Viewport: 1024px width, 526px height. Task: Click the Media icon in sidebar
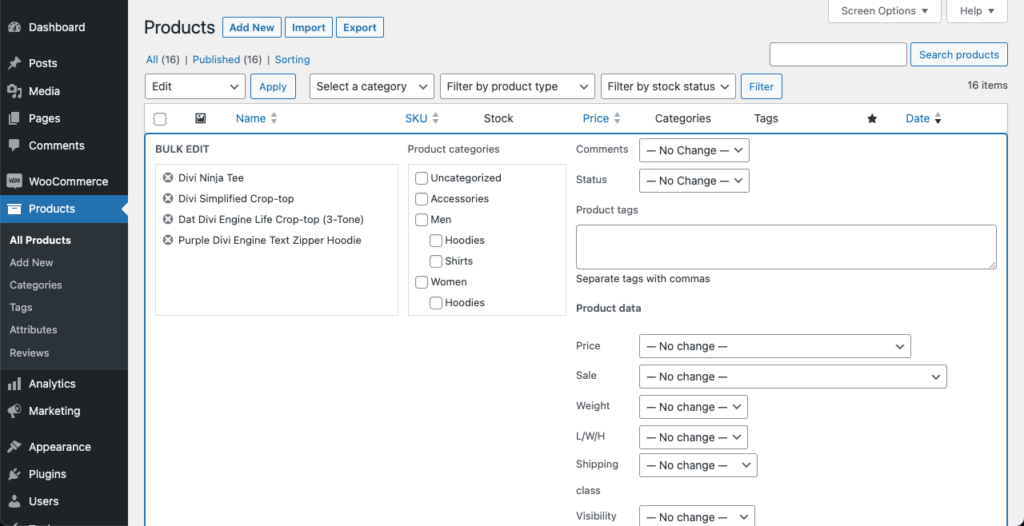coord(14,91)
